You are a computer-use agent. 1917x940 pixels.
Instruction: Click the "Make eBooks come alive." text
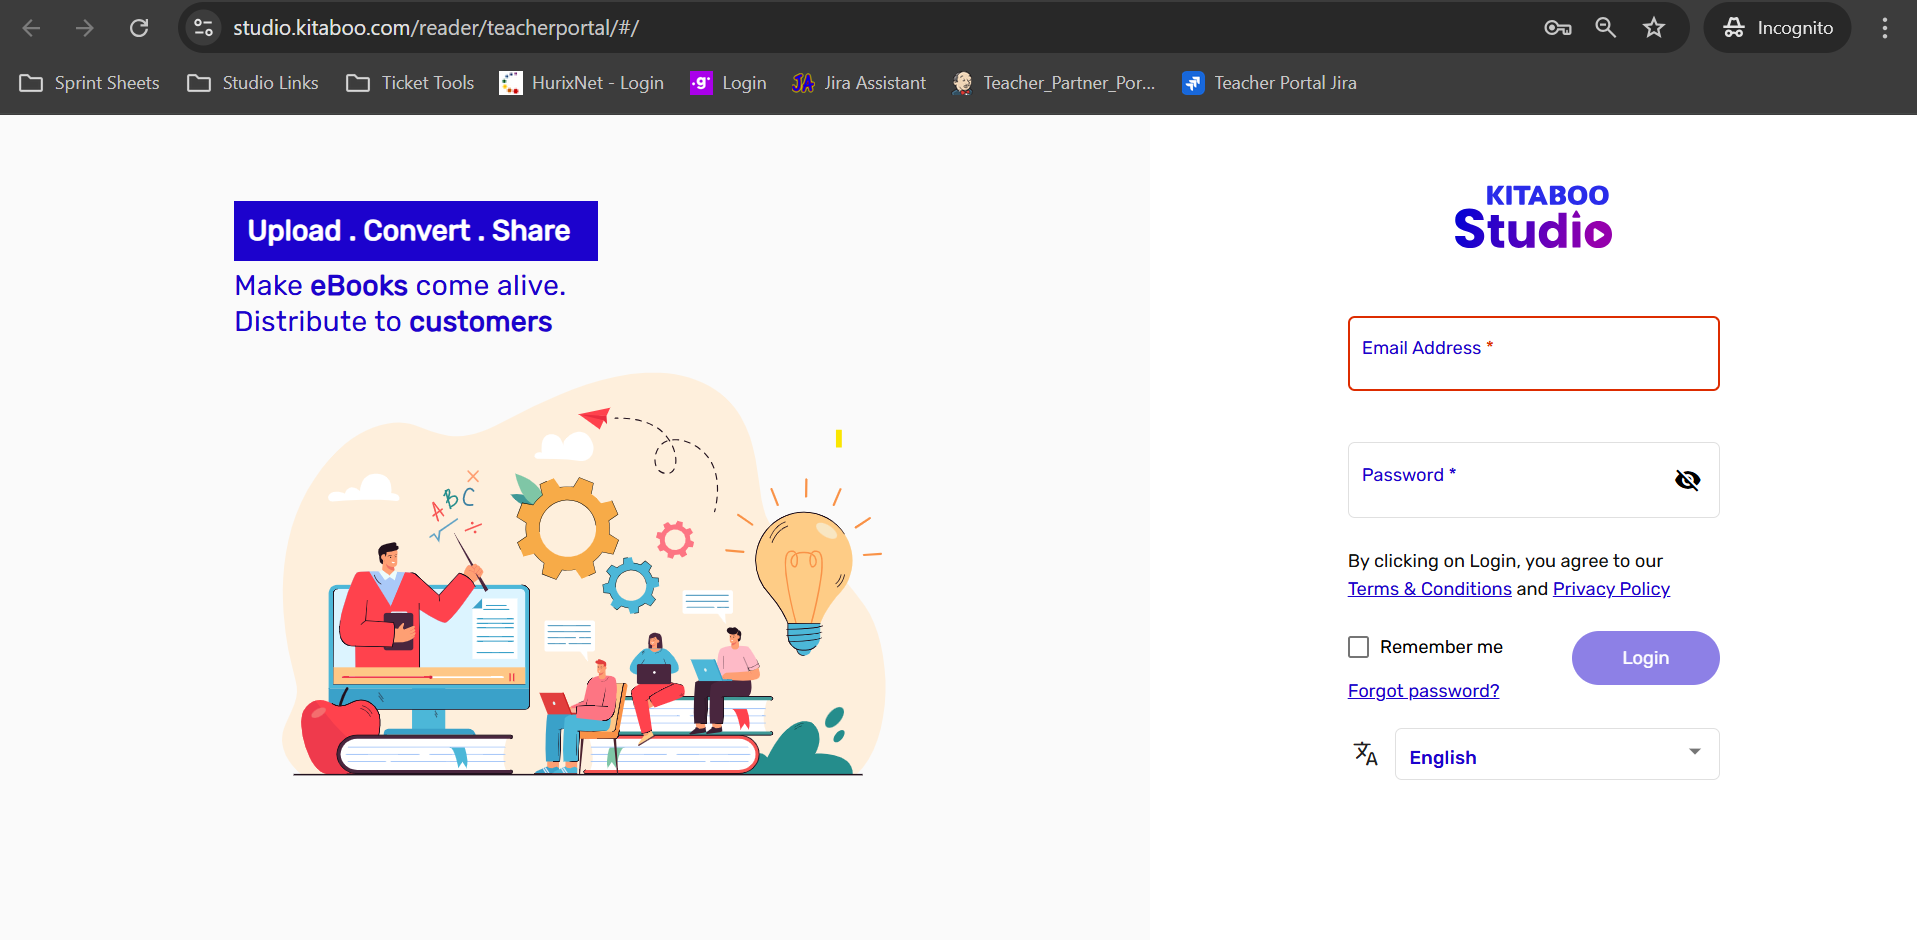(x=400, y=286)
